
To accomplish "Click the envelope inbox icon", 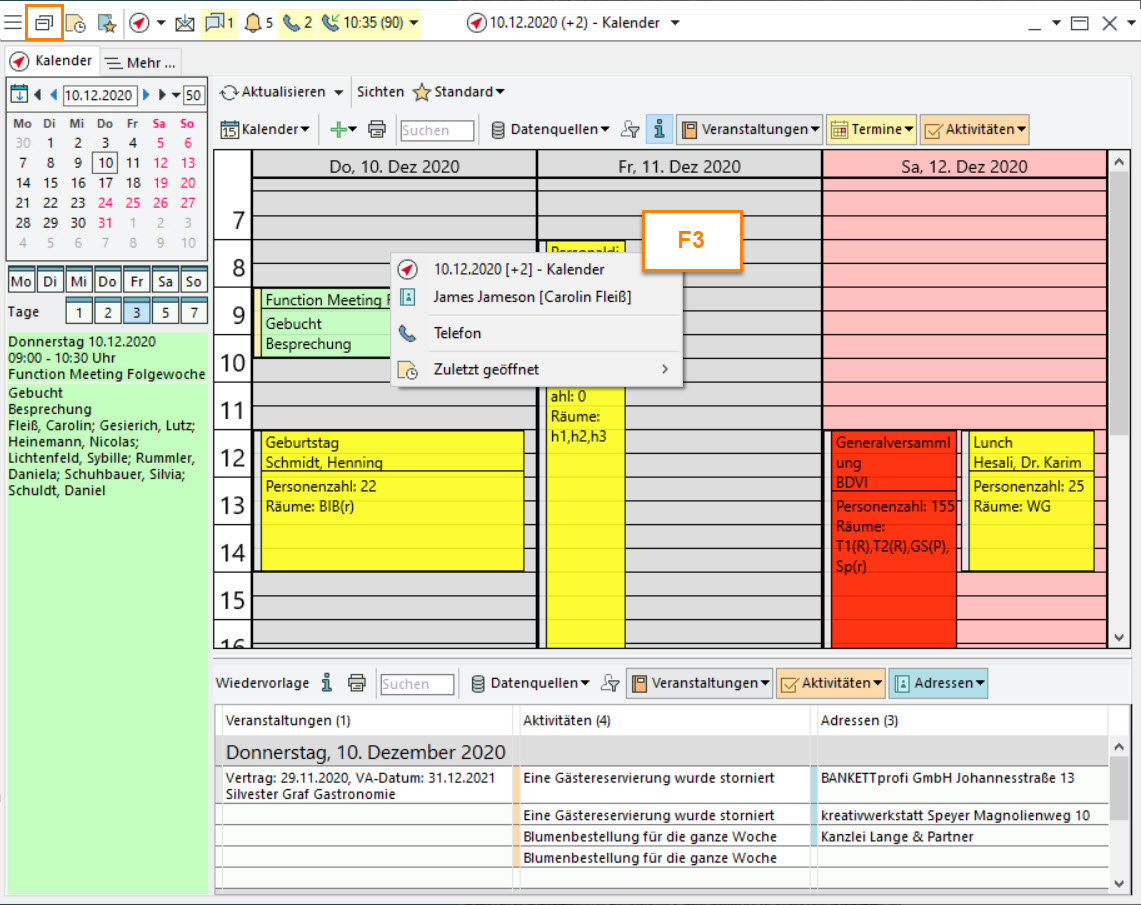I will [x=184, y=22].
